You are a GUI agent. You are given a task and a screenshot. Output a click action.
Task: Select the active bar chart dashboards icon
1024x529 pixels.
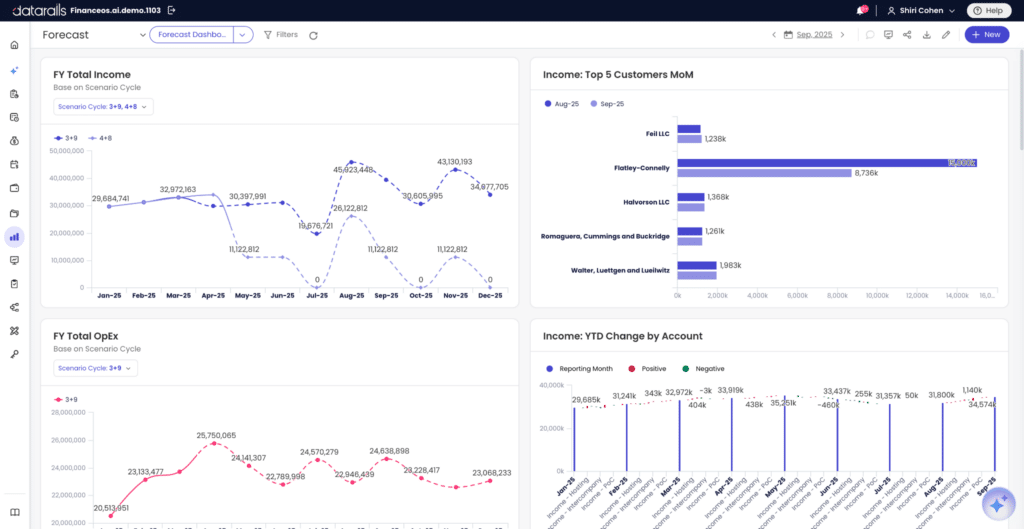tap(14, 236)
